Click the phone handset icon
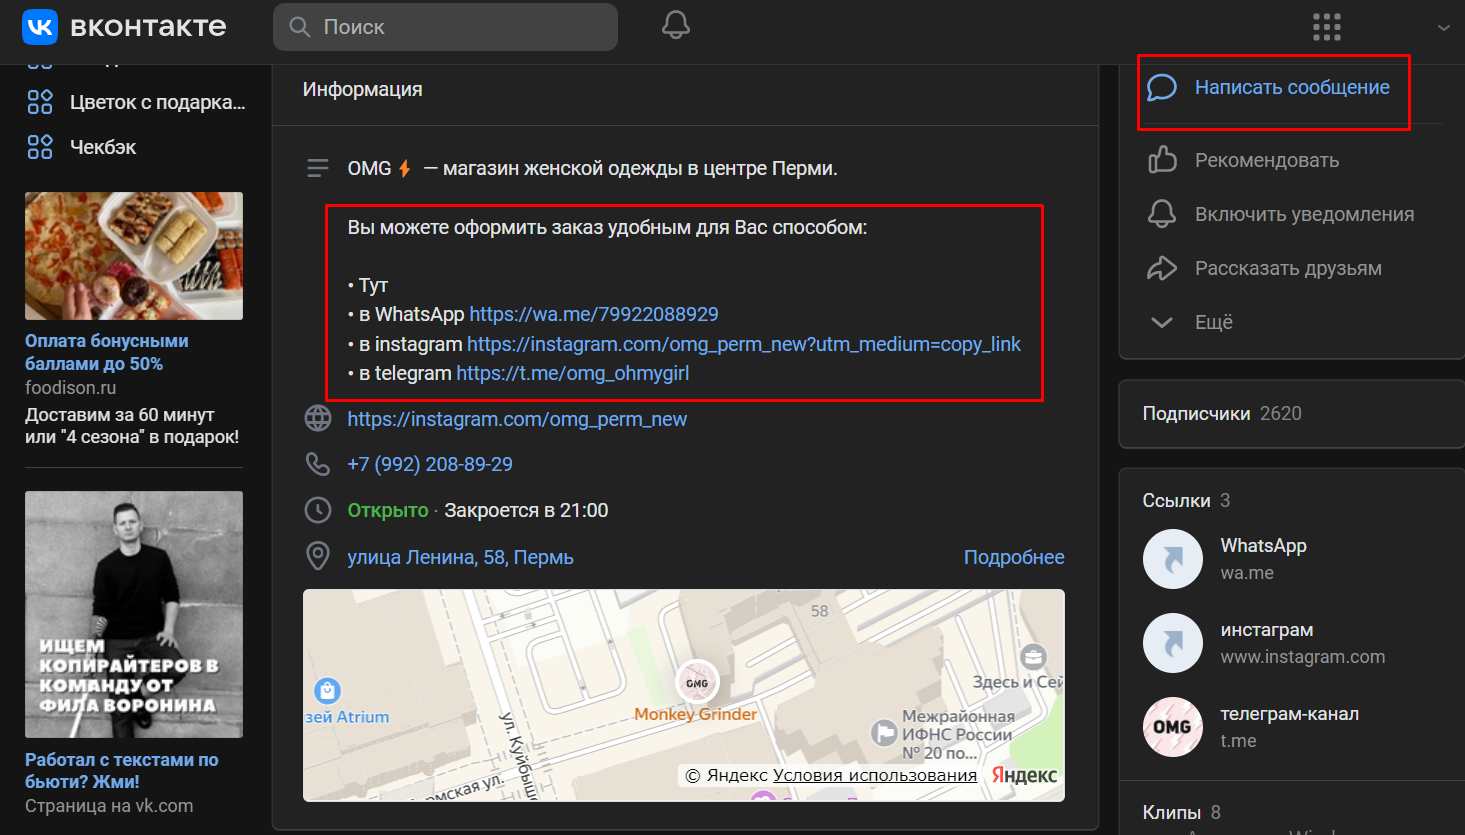This screenshot has height=835, width=1465. (318, 464)
